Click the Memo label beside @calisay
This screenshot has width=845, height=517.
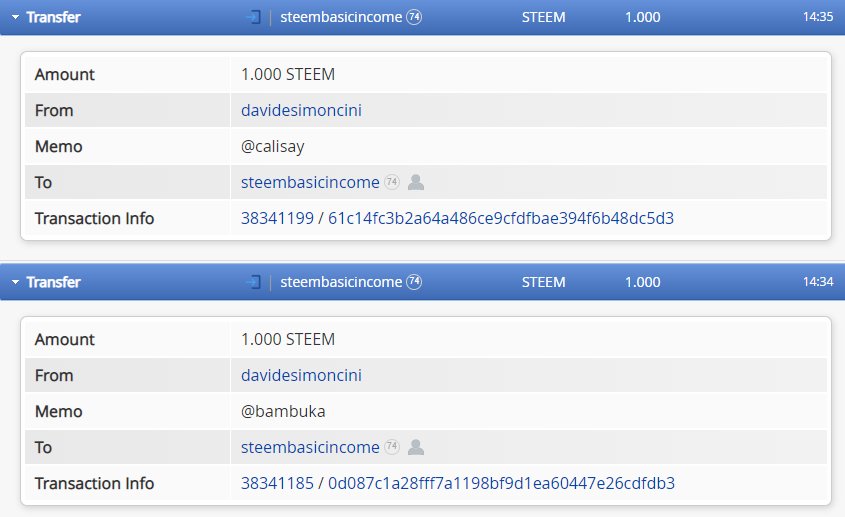(x=58, y=146)
